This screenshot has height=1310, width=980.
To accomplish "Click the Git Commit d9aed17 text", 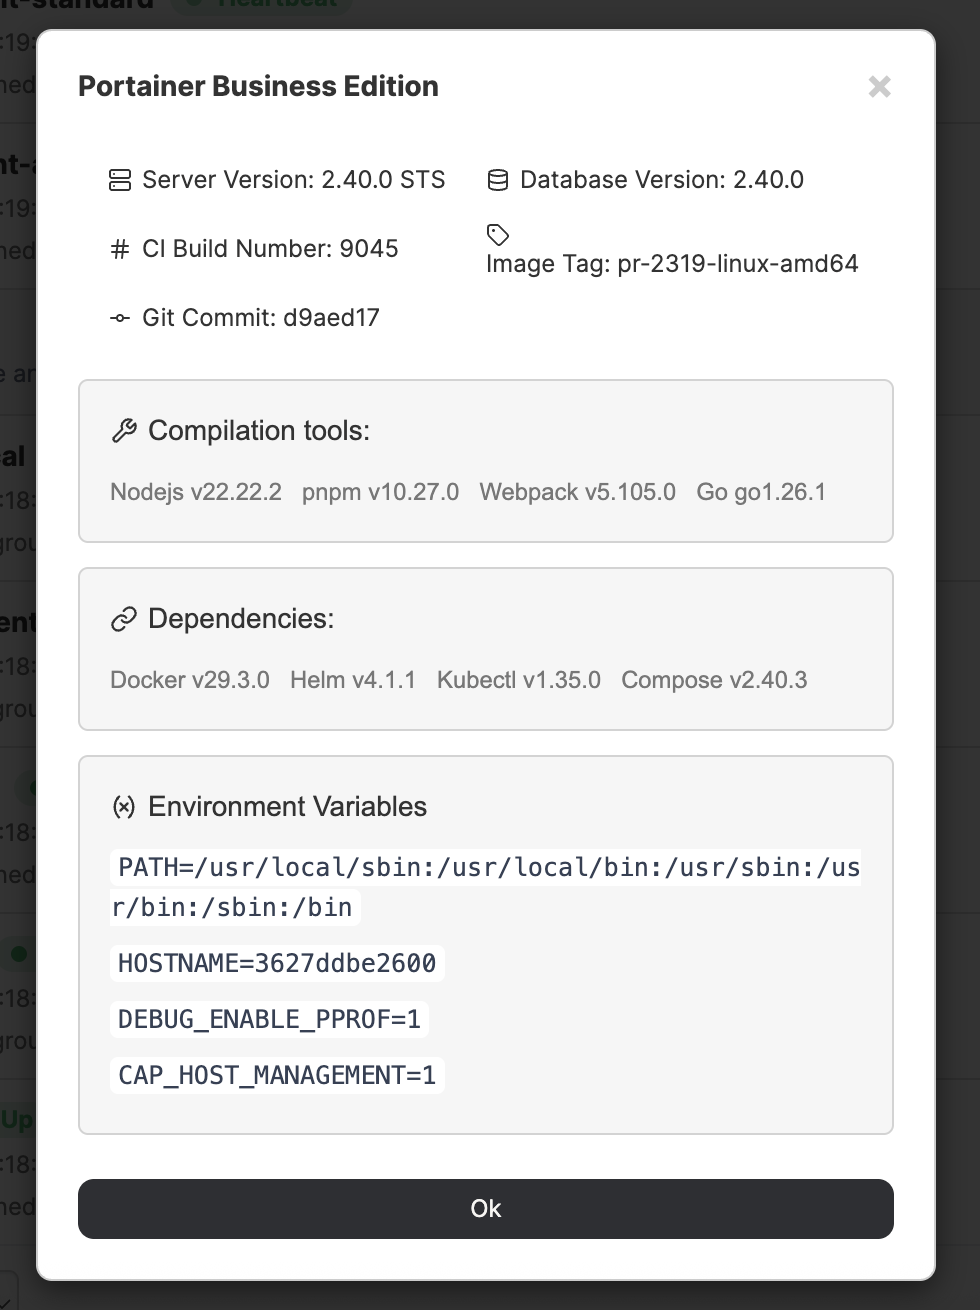I will coord(261,318).
